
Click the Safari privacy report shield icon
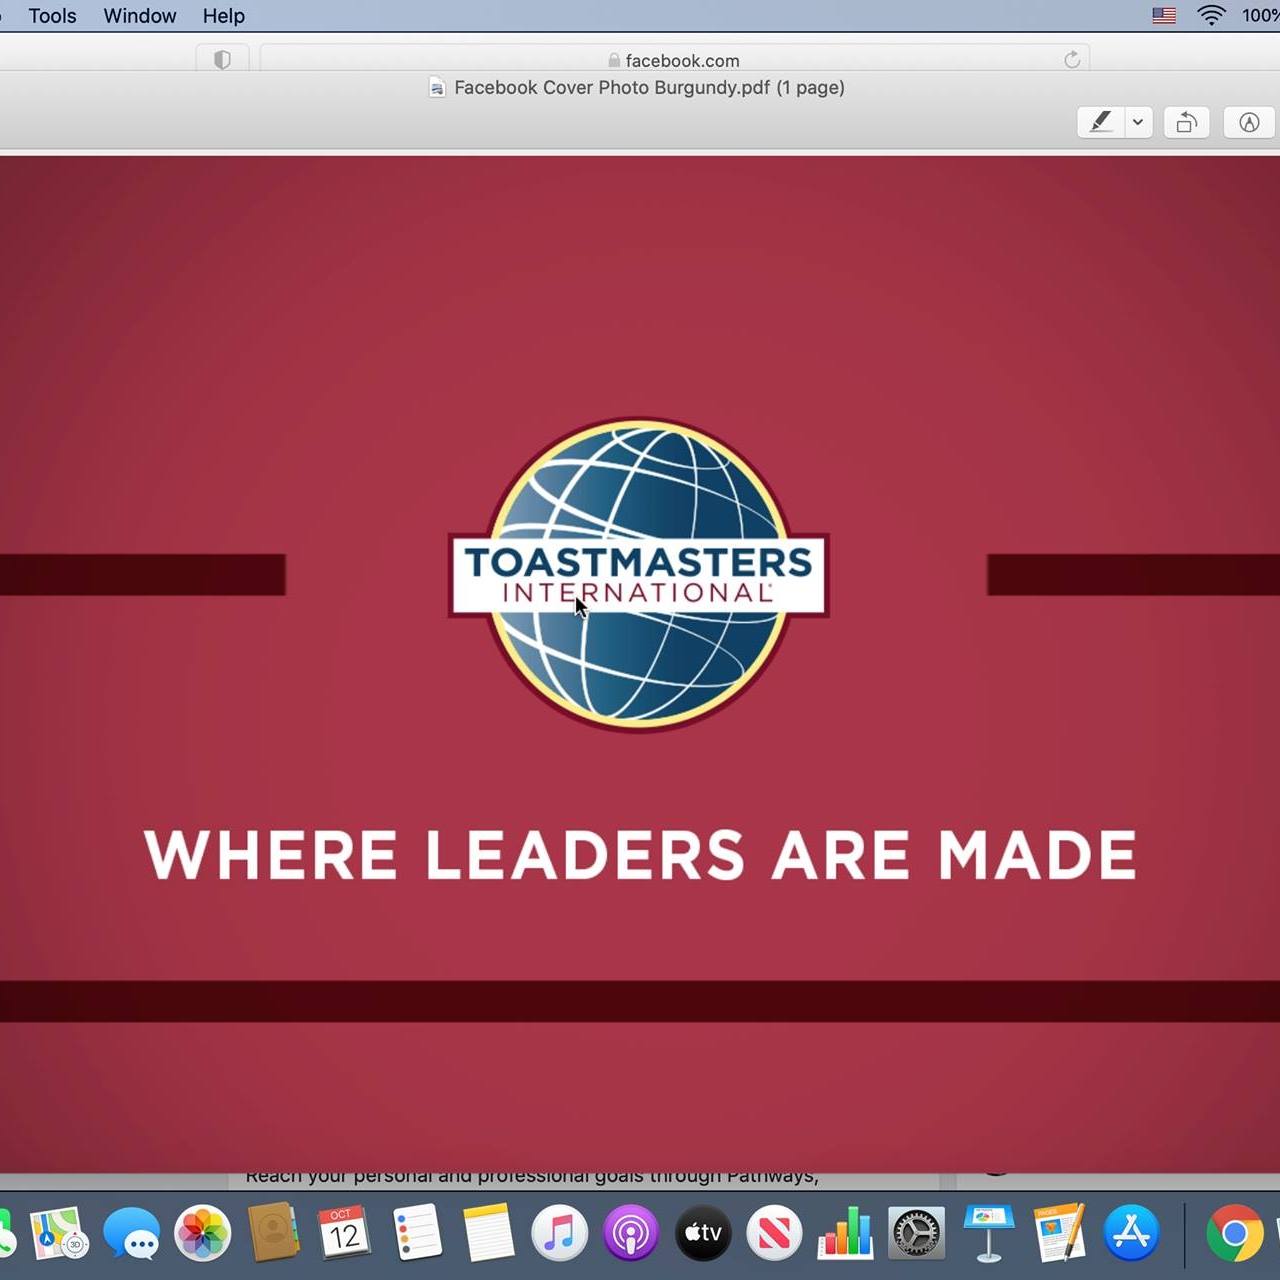(222, 60)
